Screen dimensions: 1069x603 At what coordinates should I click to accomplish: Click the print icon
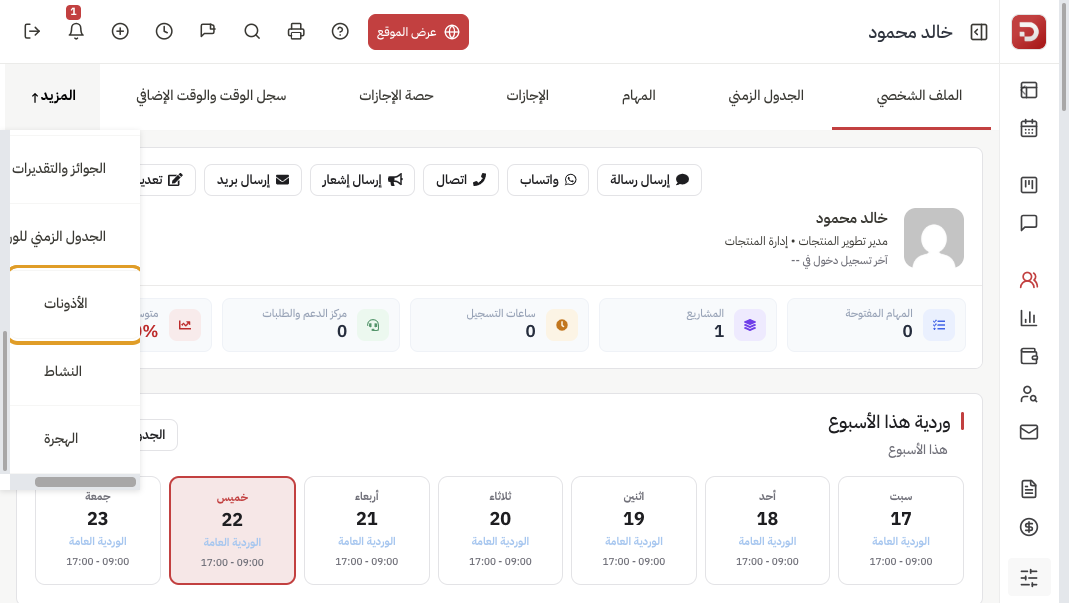point(296,31)
